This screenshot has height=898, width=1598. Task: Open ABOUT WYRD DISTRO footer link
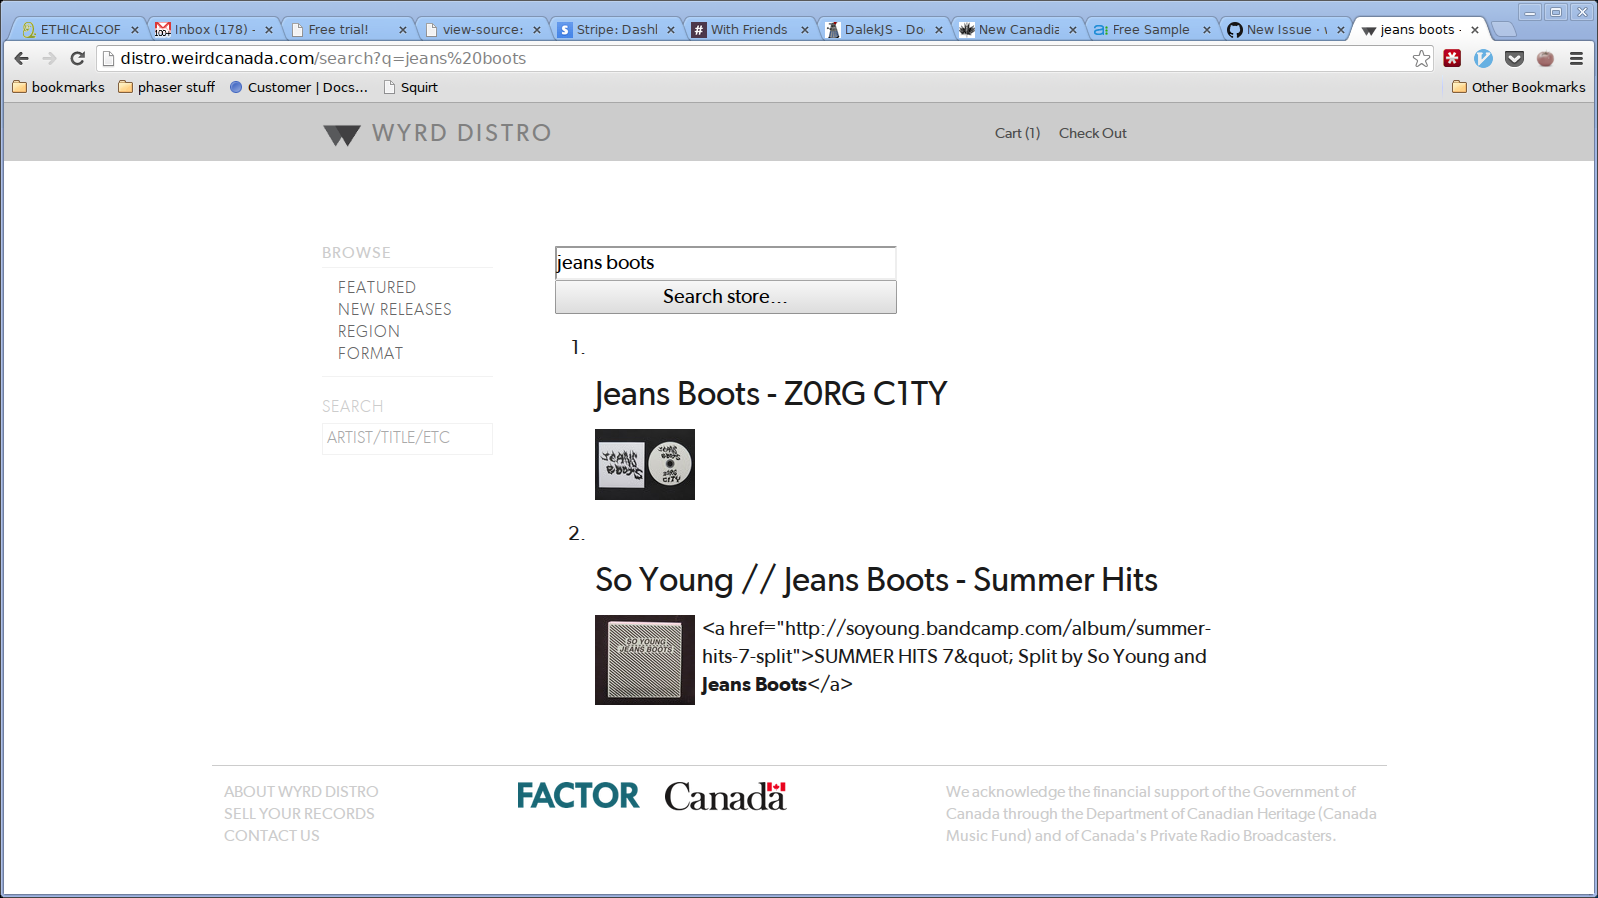pyautogui.click(x=301, y=792)
